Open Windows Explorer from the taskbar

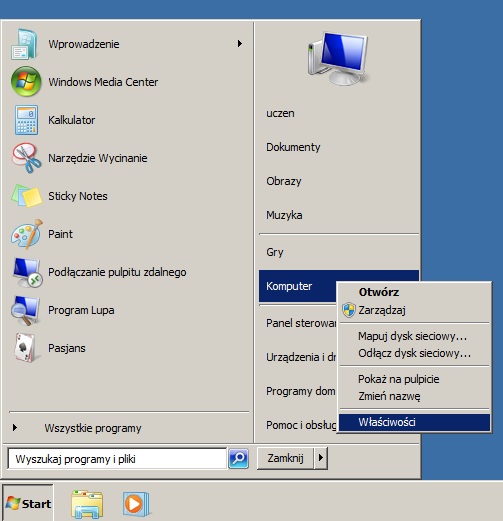87,504
